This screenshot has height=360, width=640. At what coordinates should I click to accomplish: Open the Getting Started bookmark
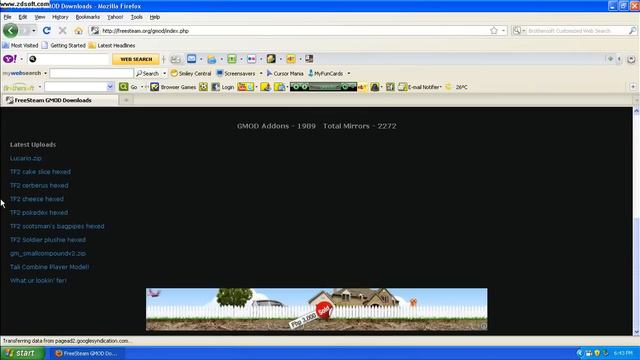(x=64, y=45)
